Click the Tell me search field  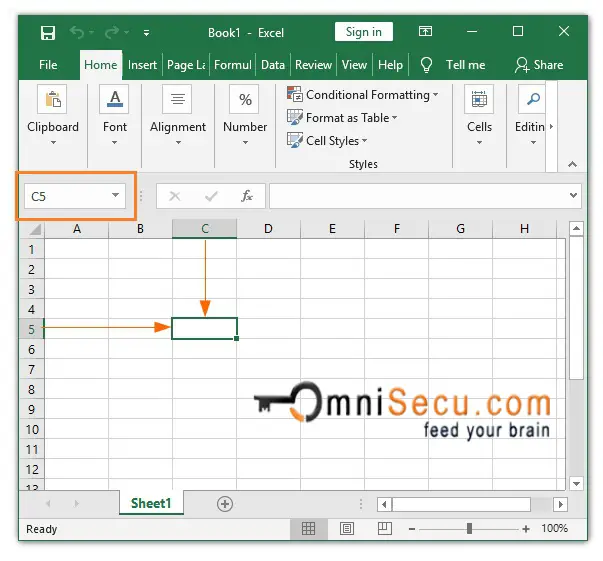465,65
